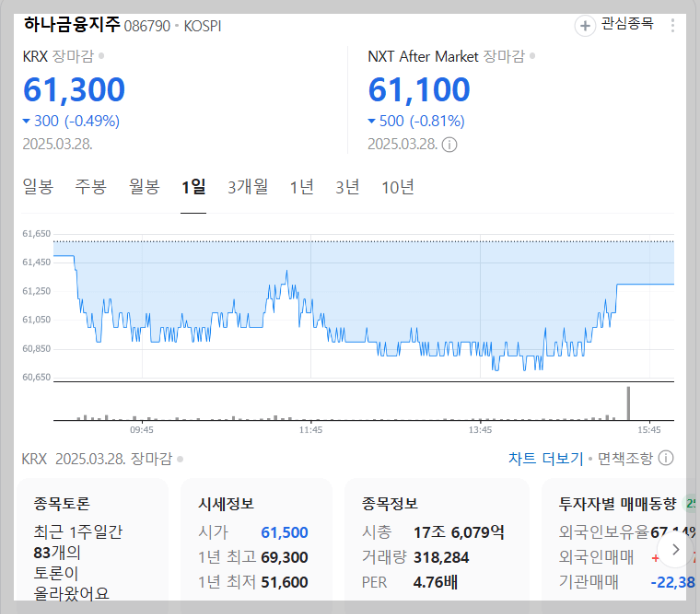Click the info icon next to NXT date
This screenshot has width=700, height=614.
pyautogui.click(x=449, y=145)
